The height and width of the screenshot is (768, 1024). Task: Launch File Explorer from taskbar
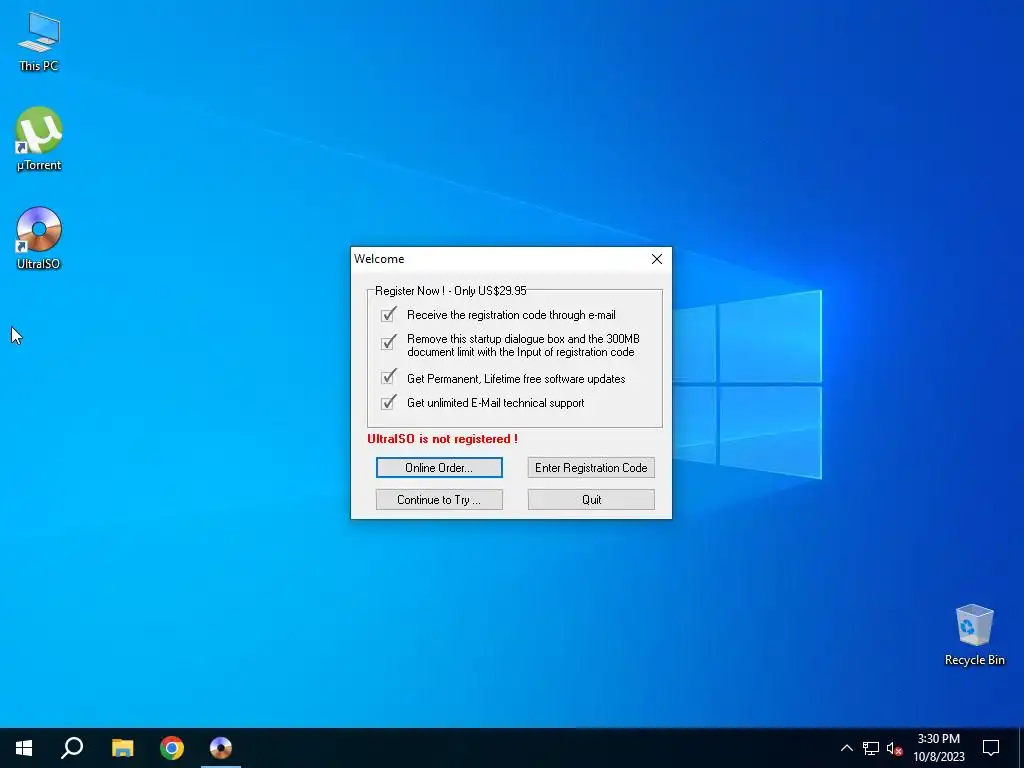[x=122, y=748]
